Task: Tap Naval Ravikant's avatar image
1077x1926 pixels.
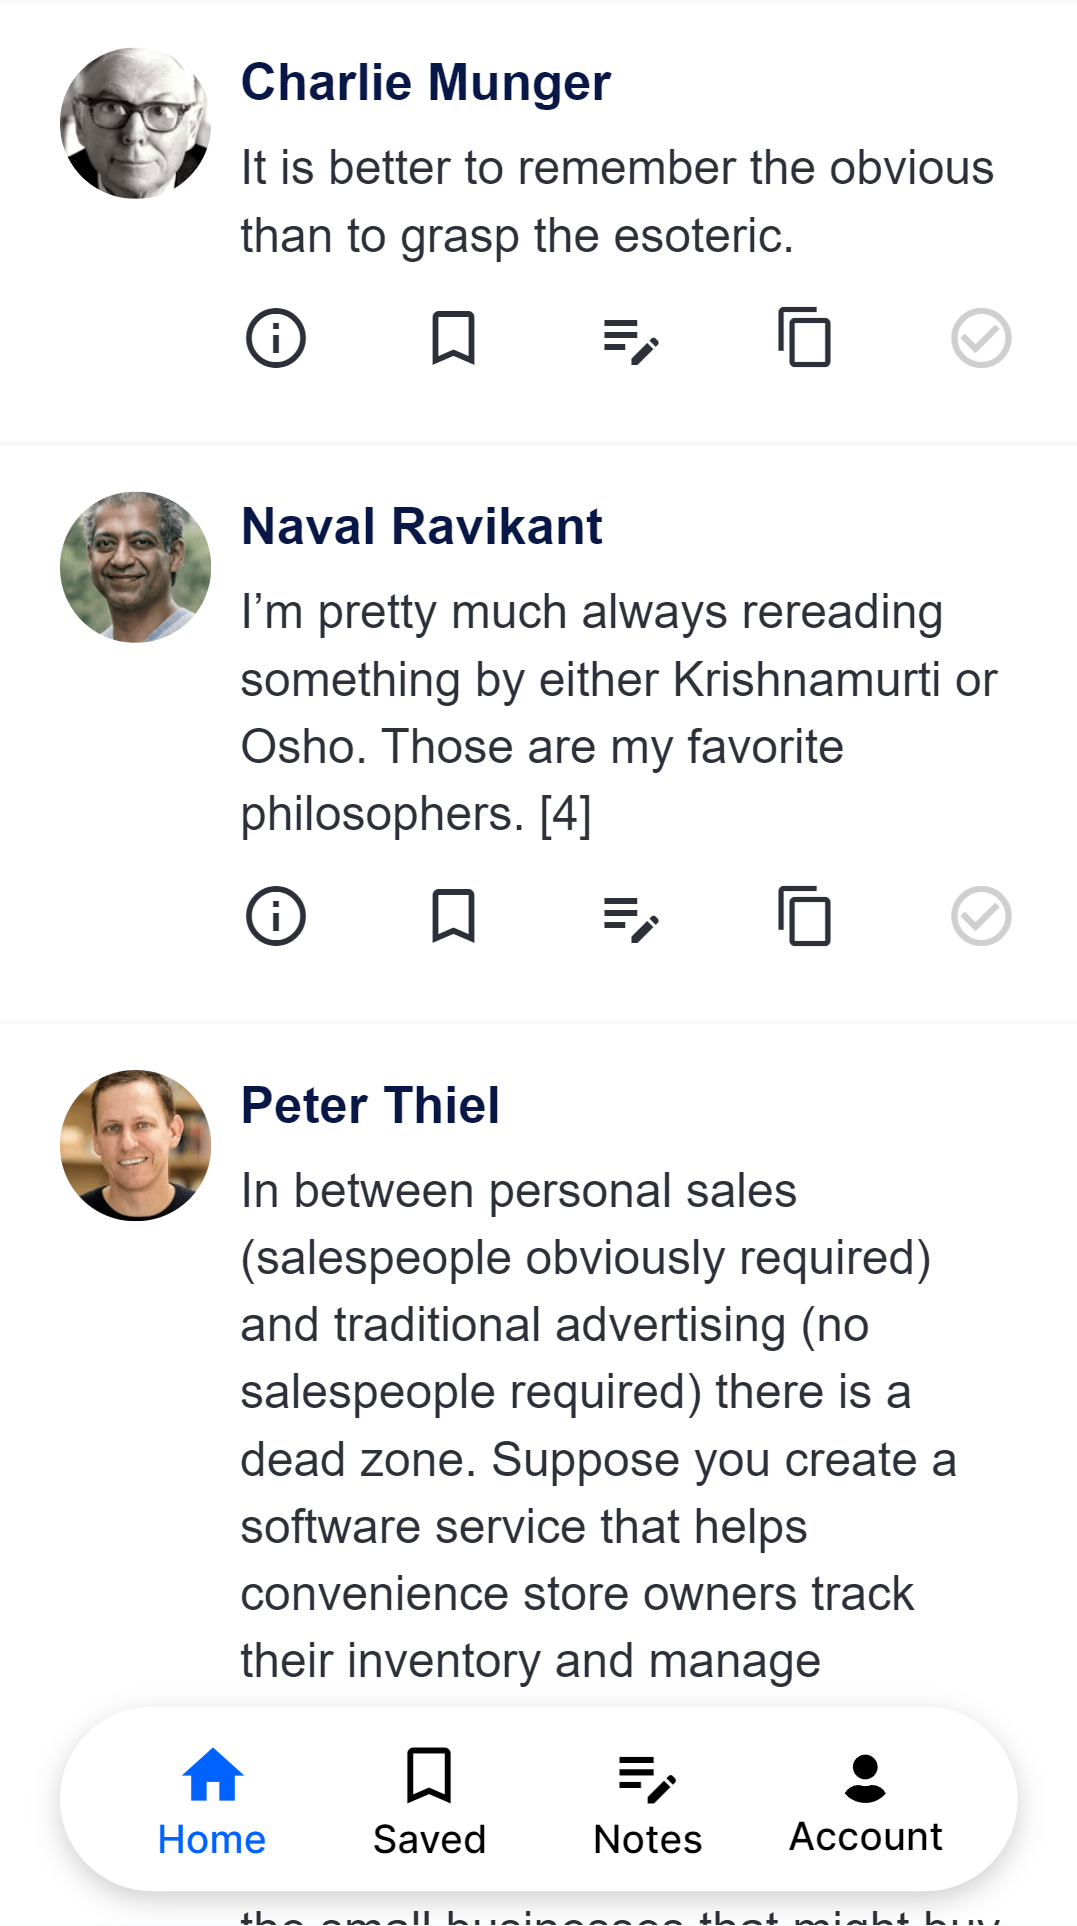Action: (136, 567)
